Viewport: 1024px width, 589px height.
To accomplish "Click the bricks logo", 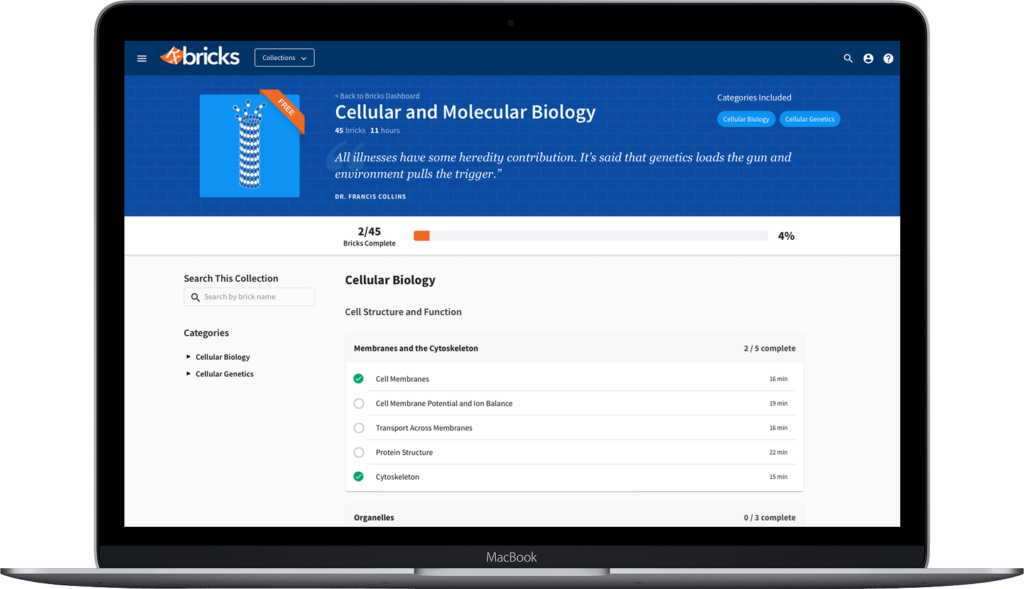I will pyautogui.click(x=200, y=56).
